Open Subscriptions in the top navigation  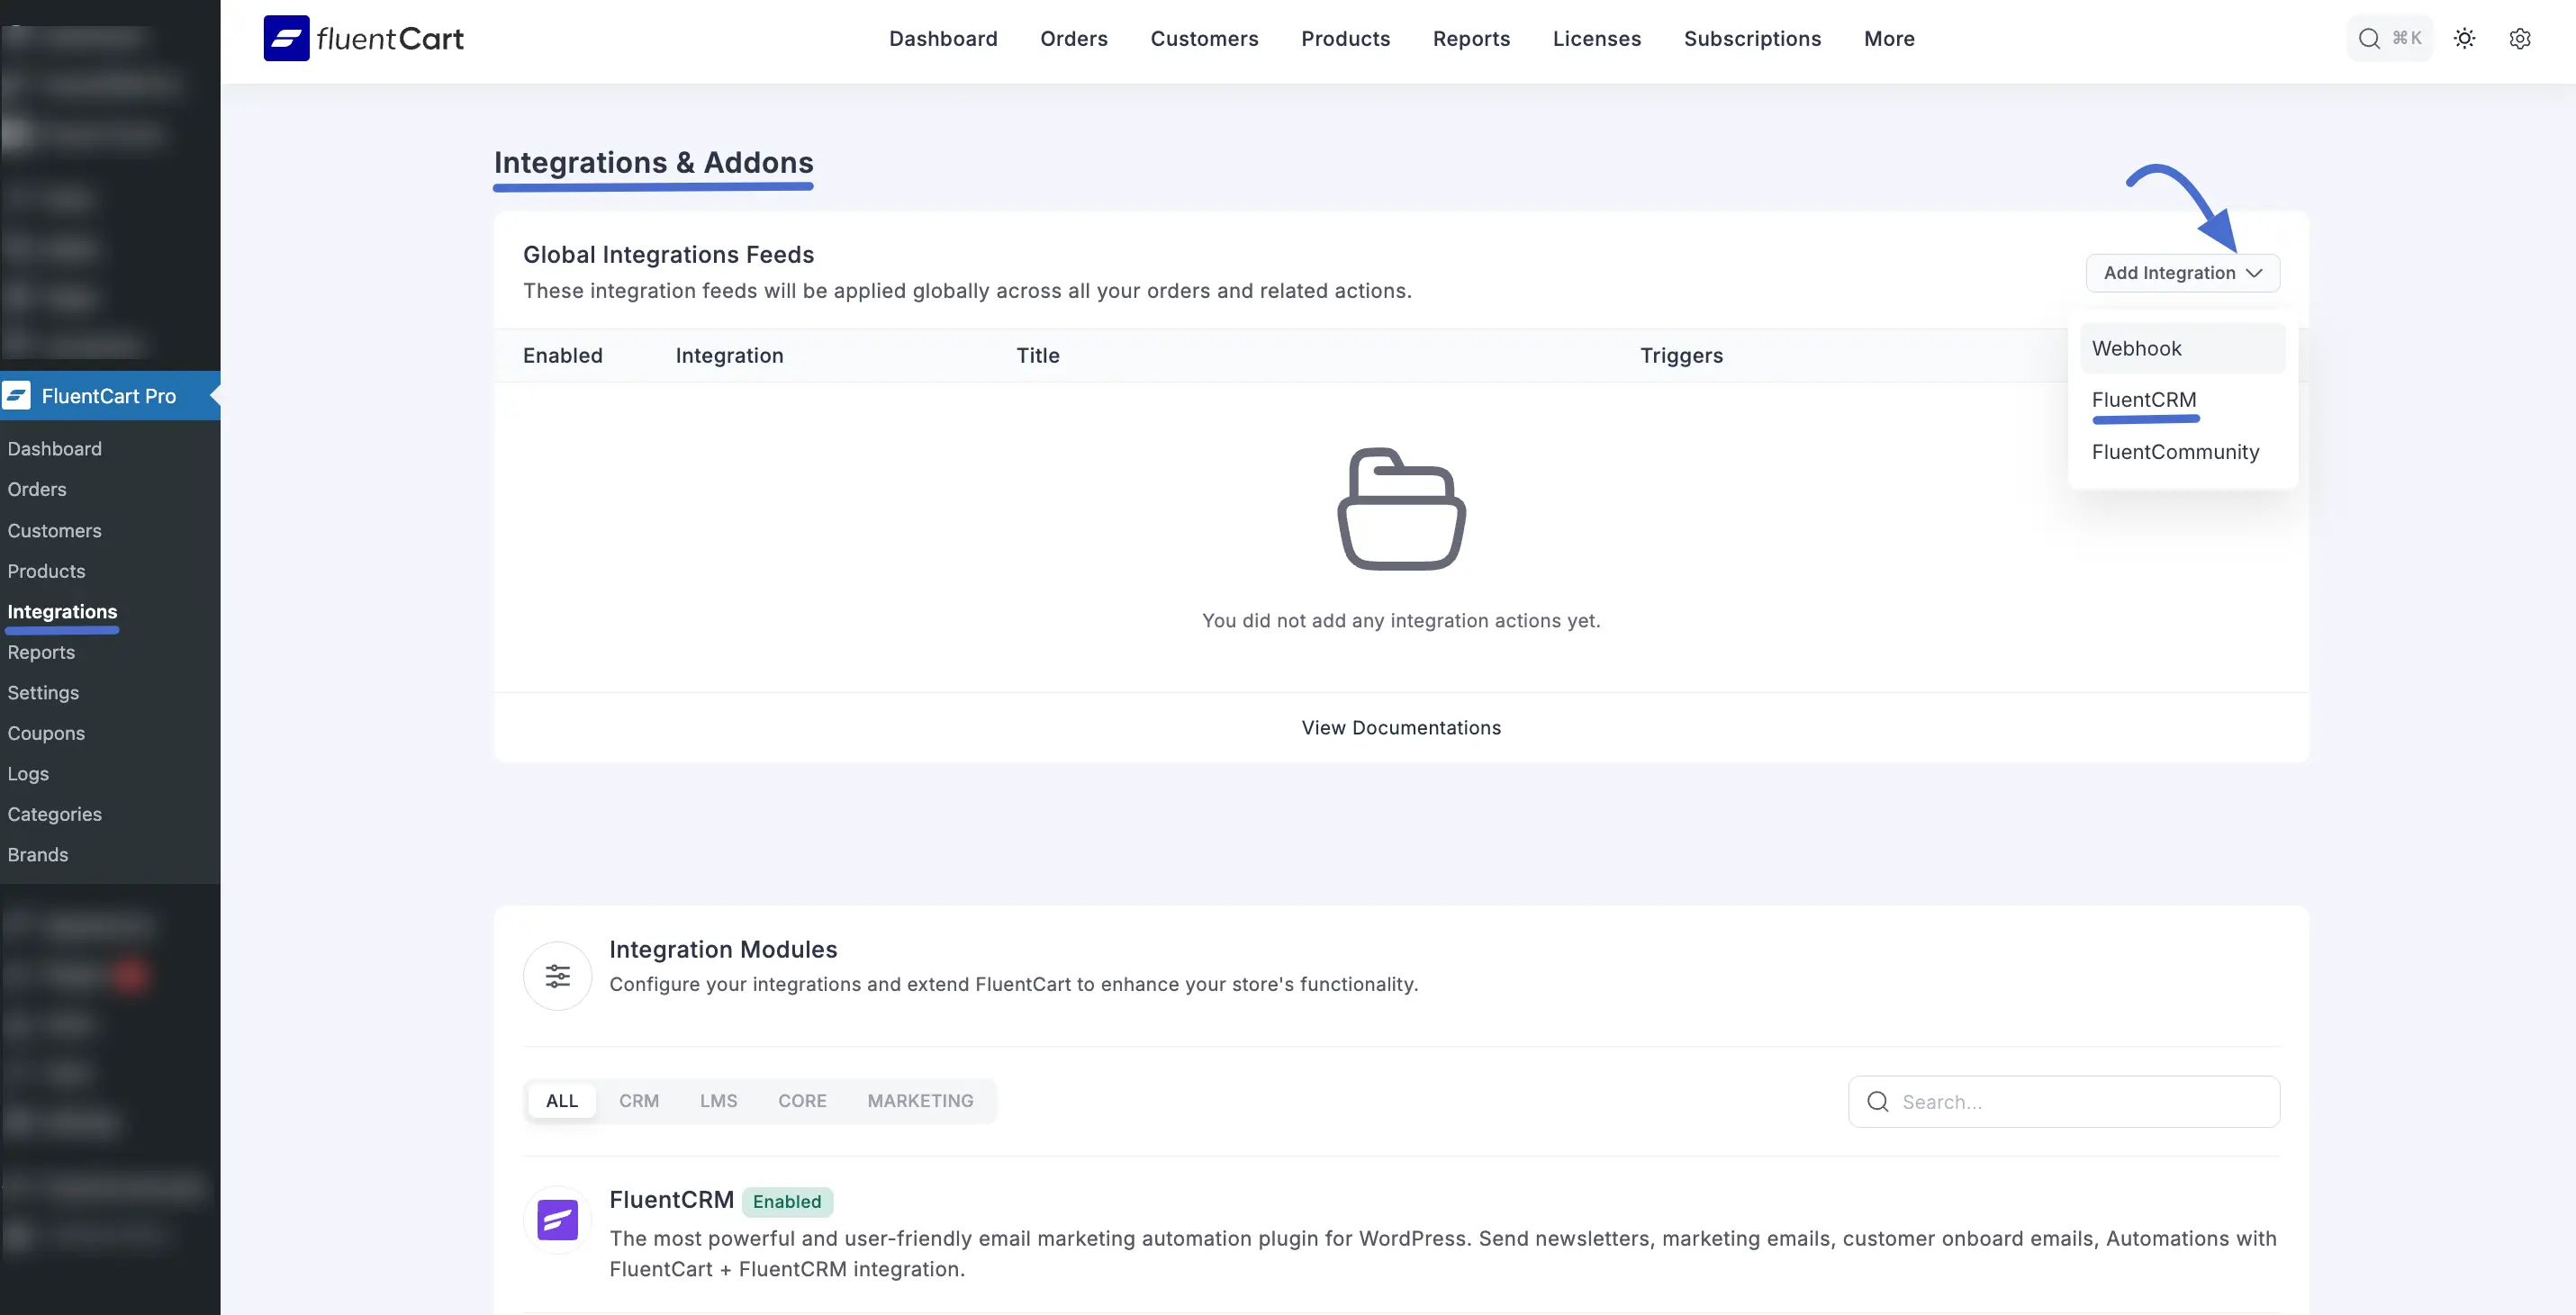[1752, 38]
